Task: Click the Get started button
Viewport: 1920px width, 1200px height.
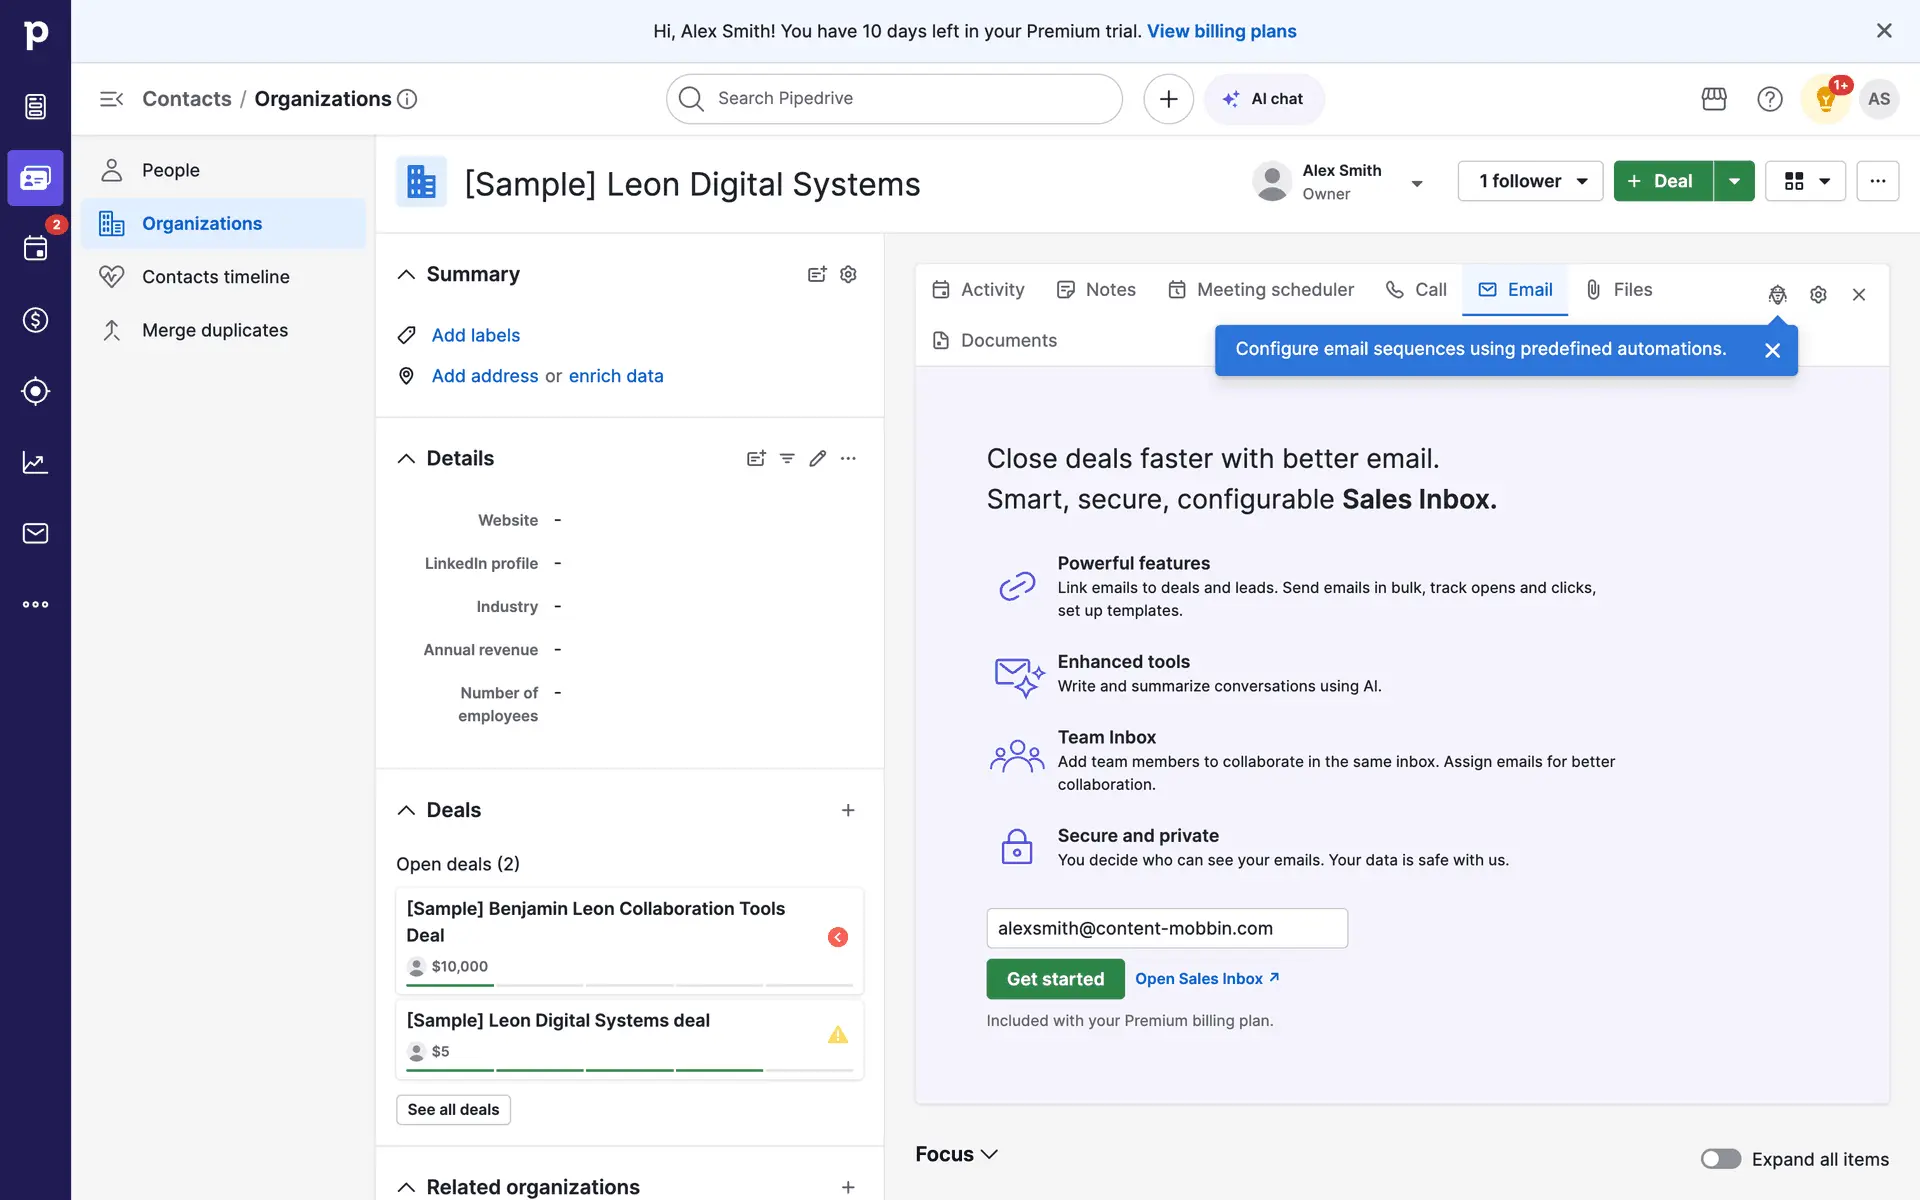Action: point(1055,979)
